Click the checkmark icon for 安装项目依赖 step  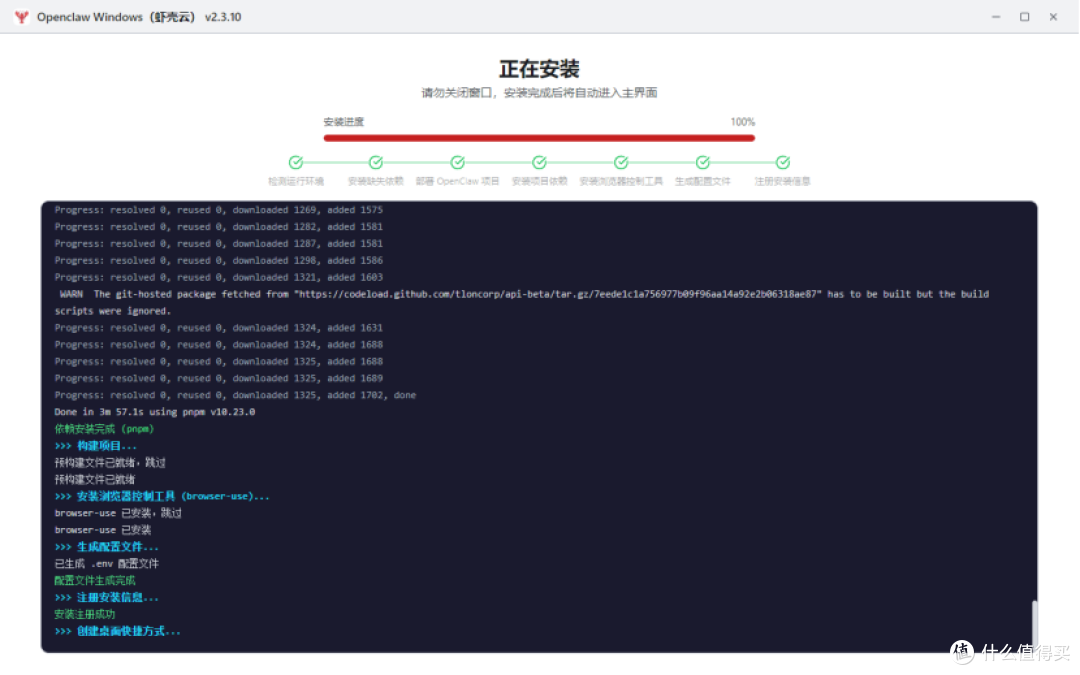tap(539, 163)
